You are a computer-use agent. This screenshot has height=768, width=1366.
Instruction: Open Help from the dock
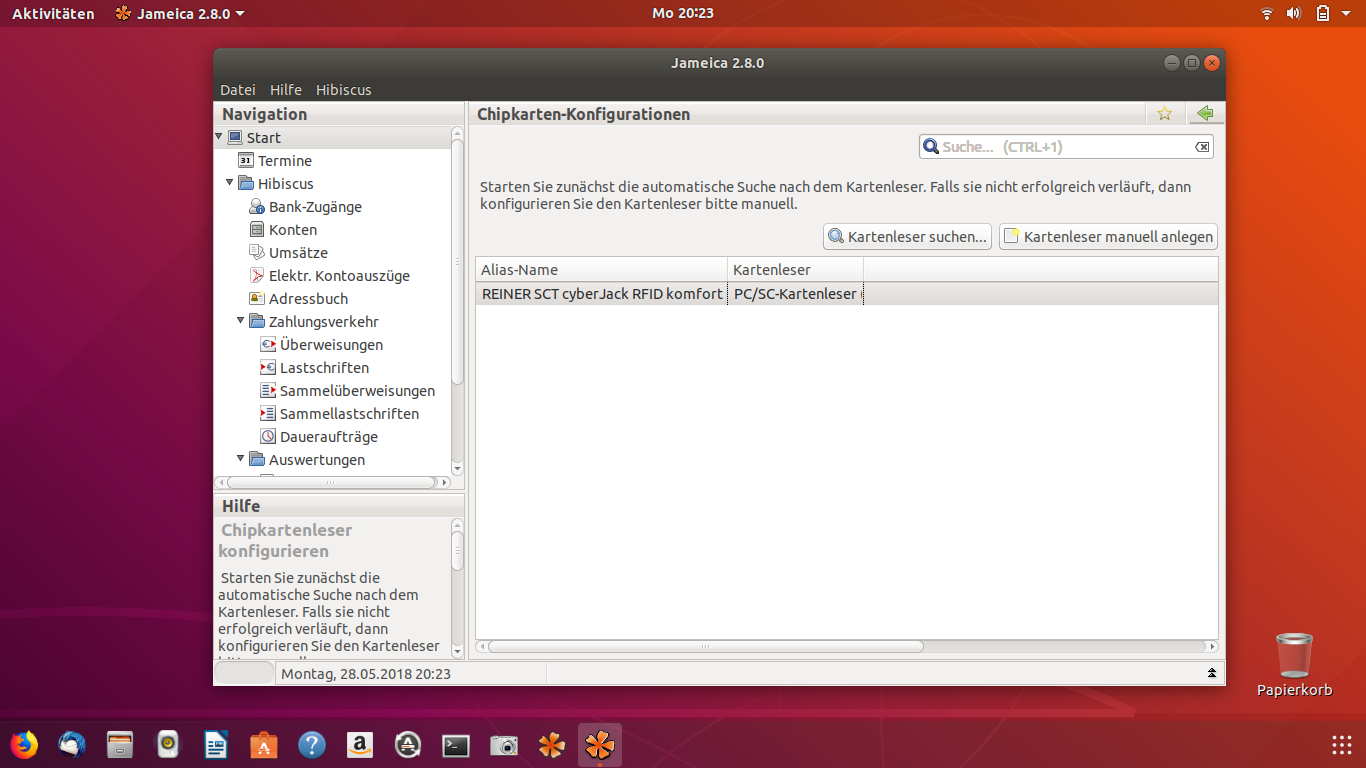(312, 745)
